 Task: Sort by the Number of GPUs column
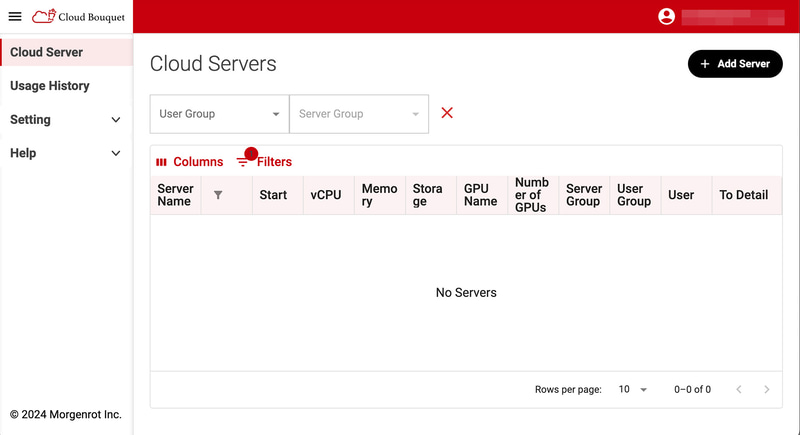[532, 195]
